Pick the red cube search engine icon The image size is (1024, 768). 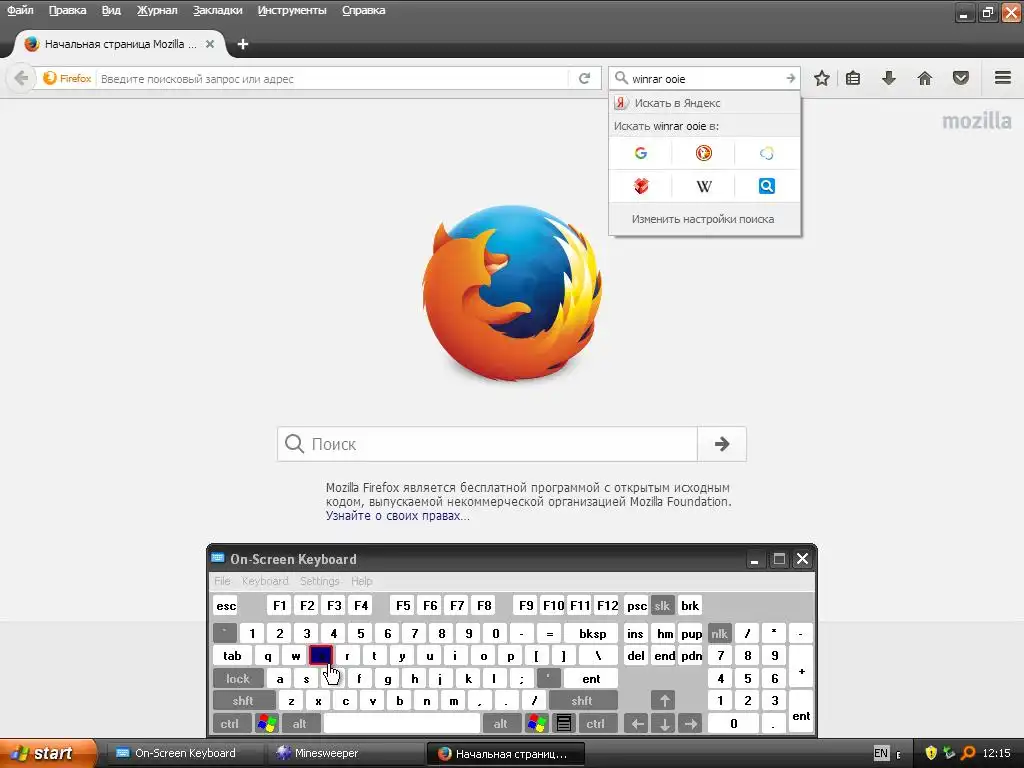coord(641,186)
